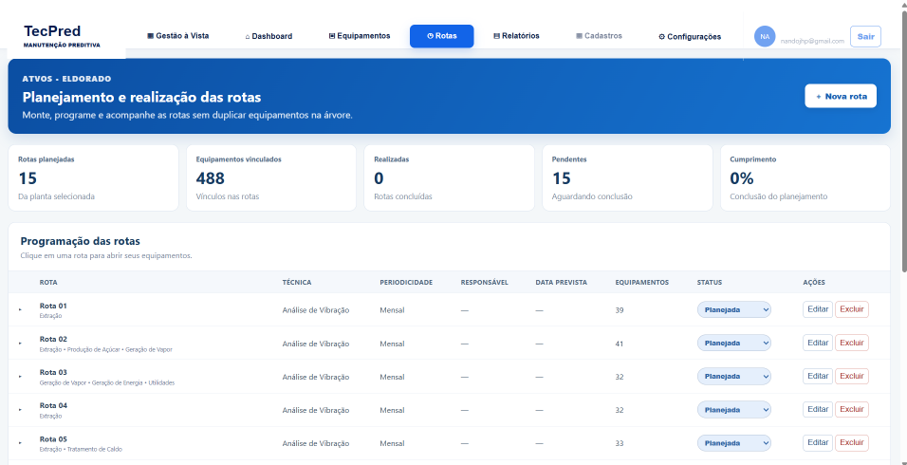The image size is (907, 465).
Task: Open the Gestão à Vista tab
Action: (x=178, y=36)
